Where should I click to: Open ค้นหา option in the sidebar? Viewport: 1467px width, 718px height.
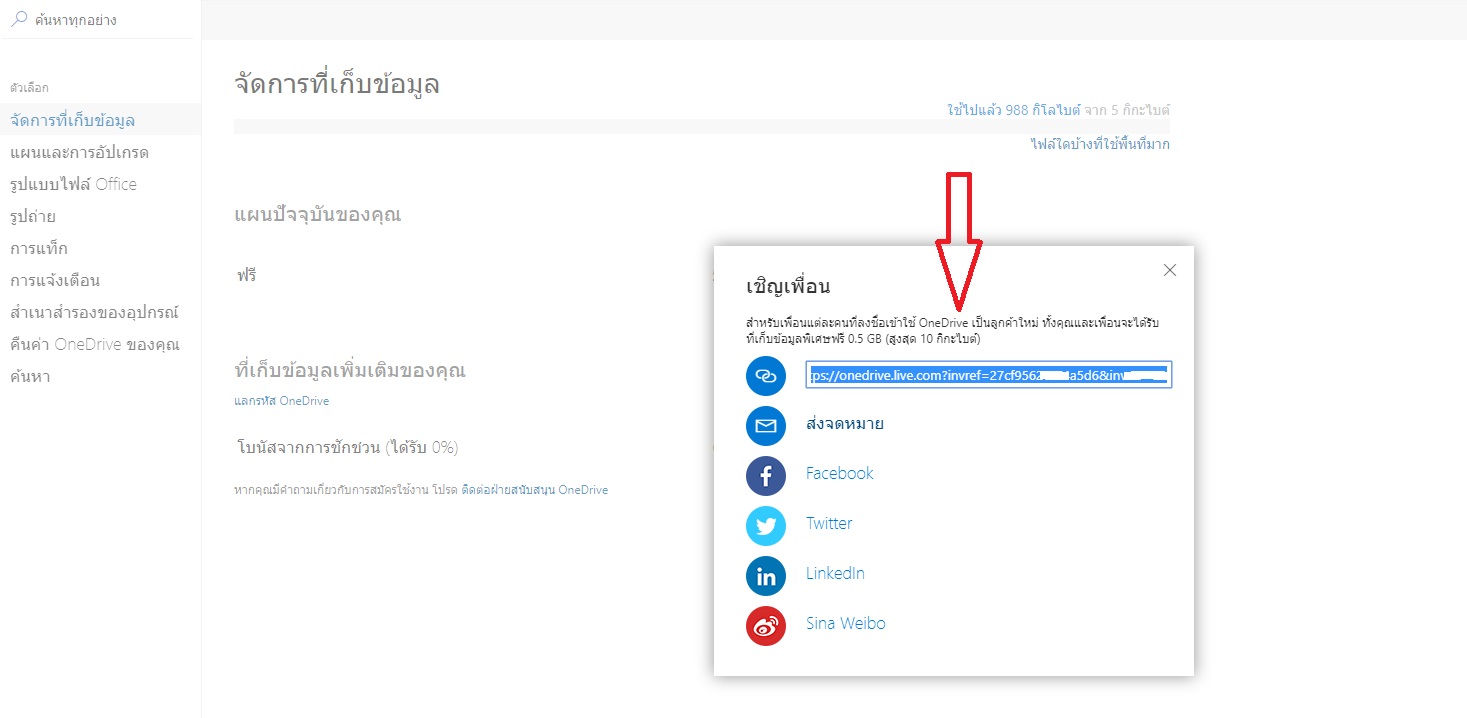(x=30, y=376)
